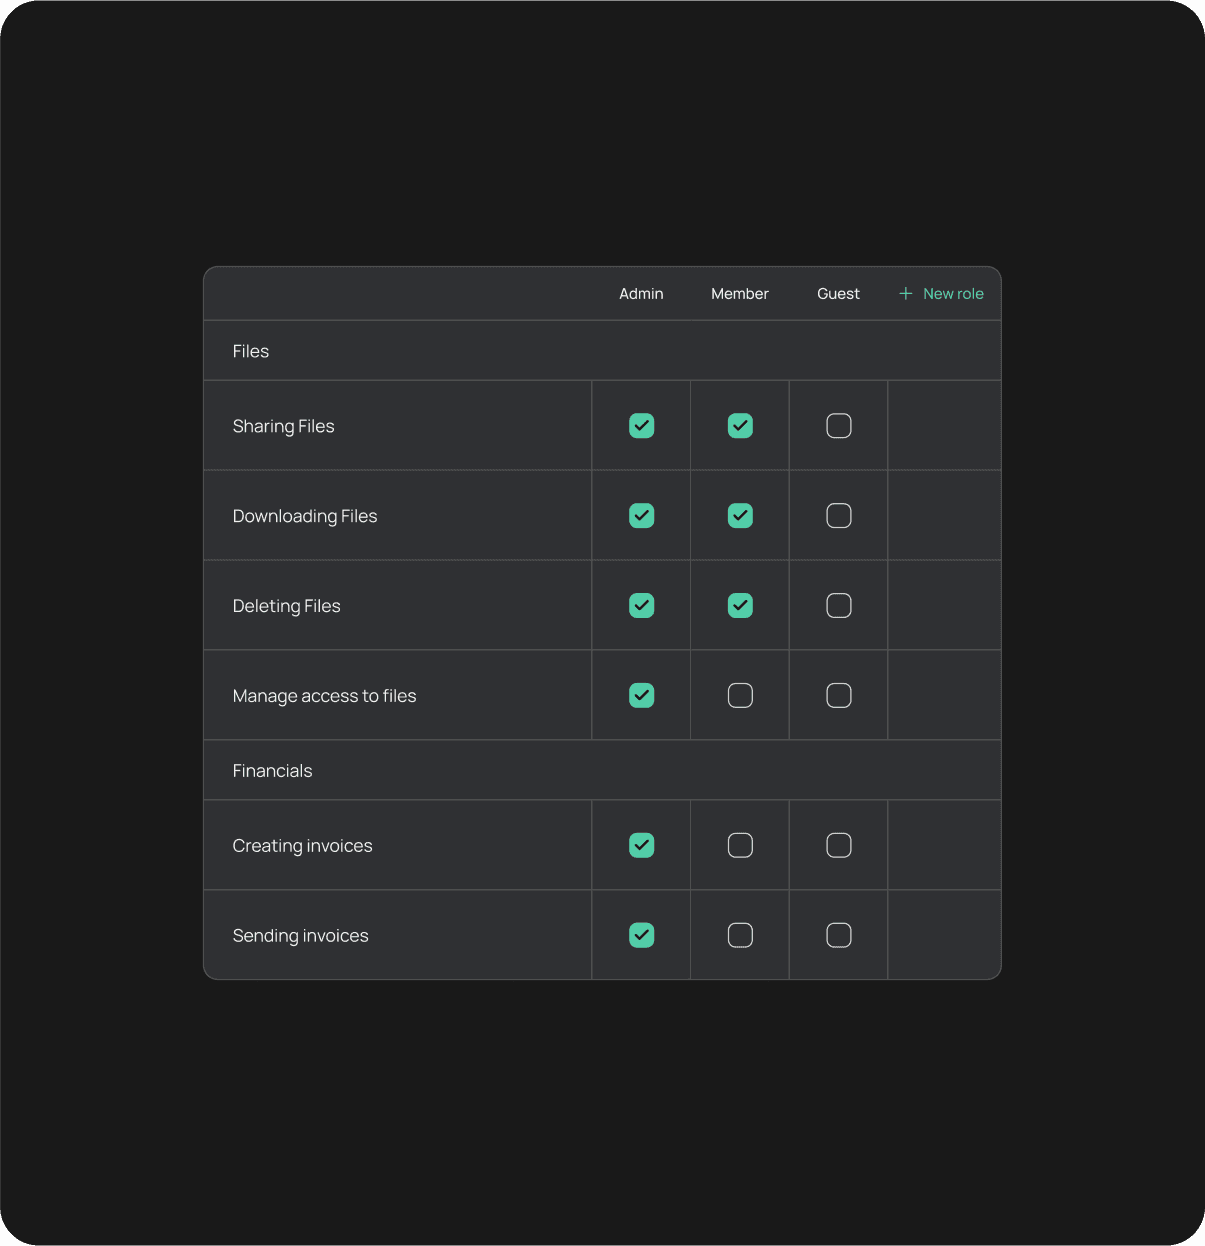Enable Guest for Downloading Files

pyautogui.click(x=839, y=516)
